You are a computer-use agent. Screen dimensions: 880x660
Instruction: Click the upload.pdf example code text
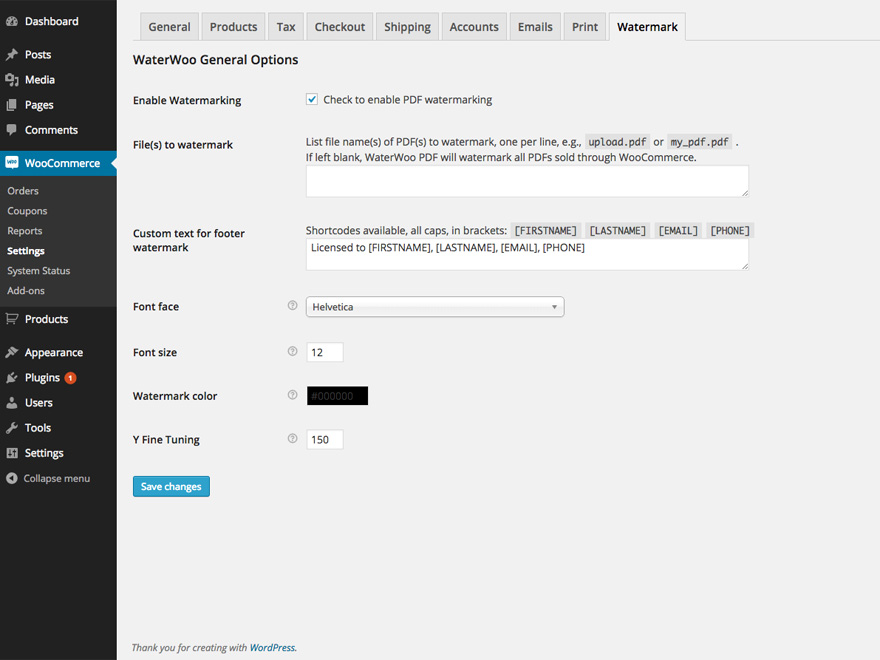(617, 142)
